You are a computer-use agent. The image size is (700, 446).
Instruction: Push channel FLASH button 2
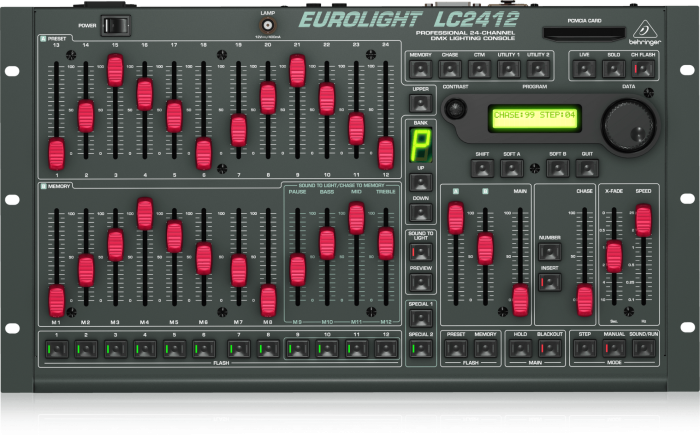click(86, 349)
